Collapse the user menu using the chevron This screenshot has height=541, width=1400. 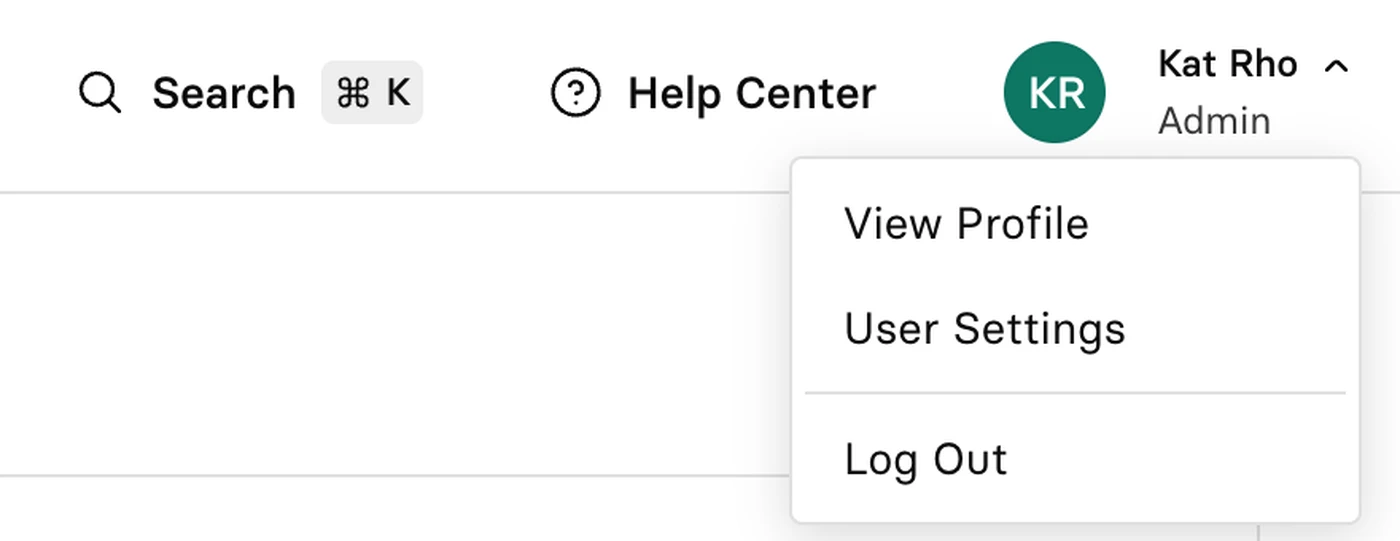(x=1336, y=66)
